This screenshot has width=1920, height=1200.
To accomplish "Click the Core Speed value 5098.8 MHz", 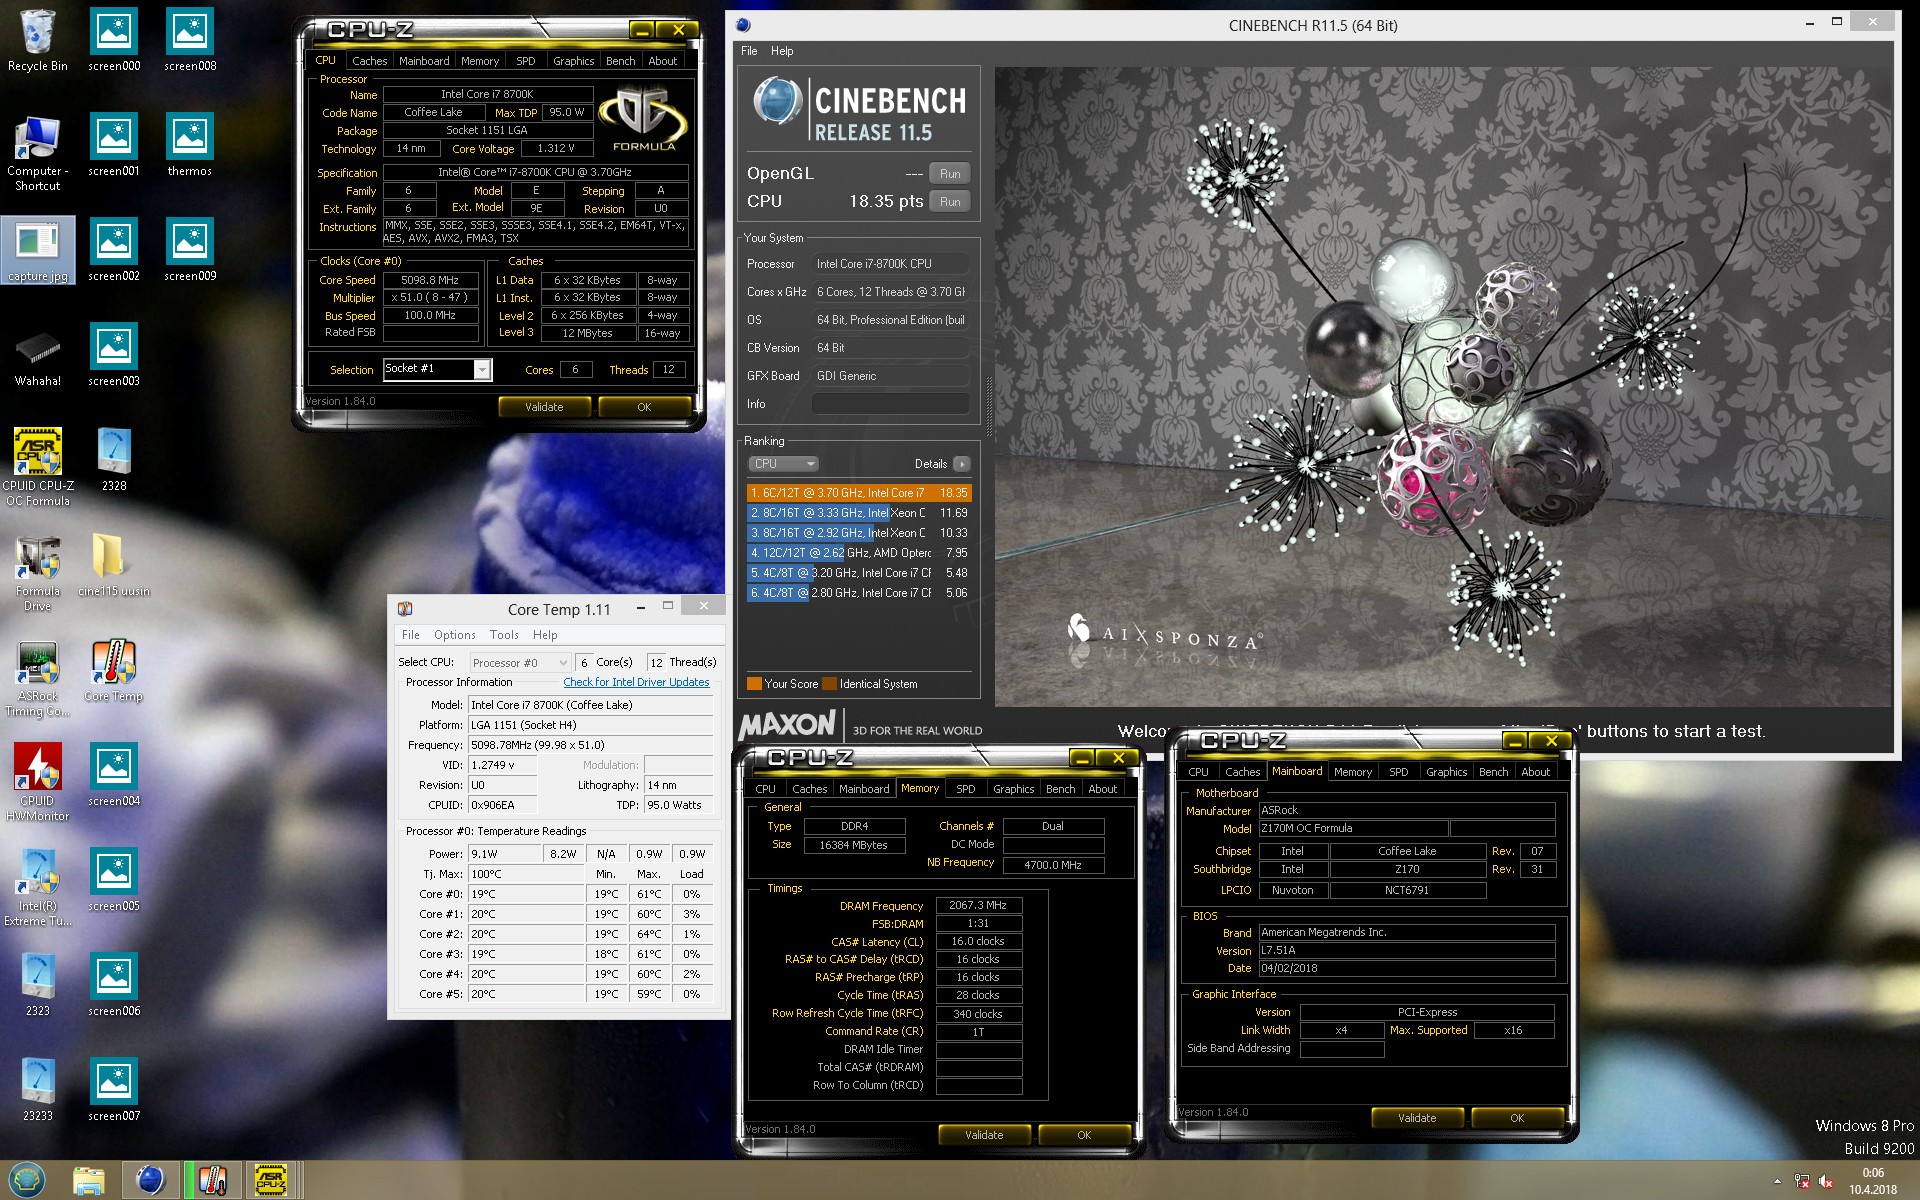I will pyautogui.click(x=430, y=281).
